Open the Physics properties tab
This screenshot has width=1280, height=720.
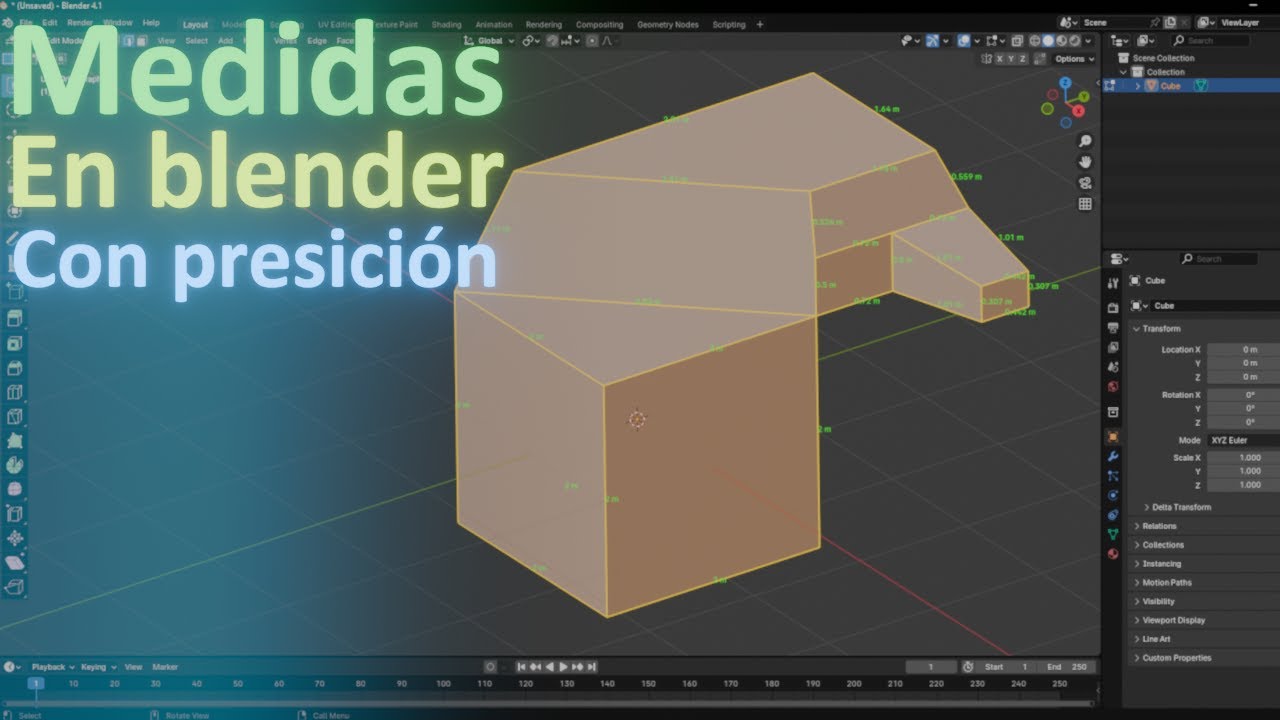point(1113,495)
